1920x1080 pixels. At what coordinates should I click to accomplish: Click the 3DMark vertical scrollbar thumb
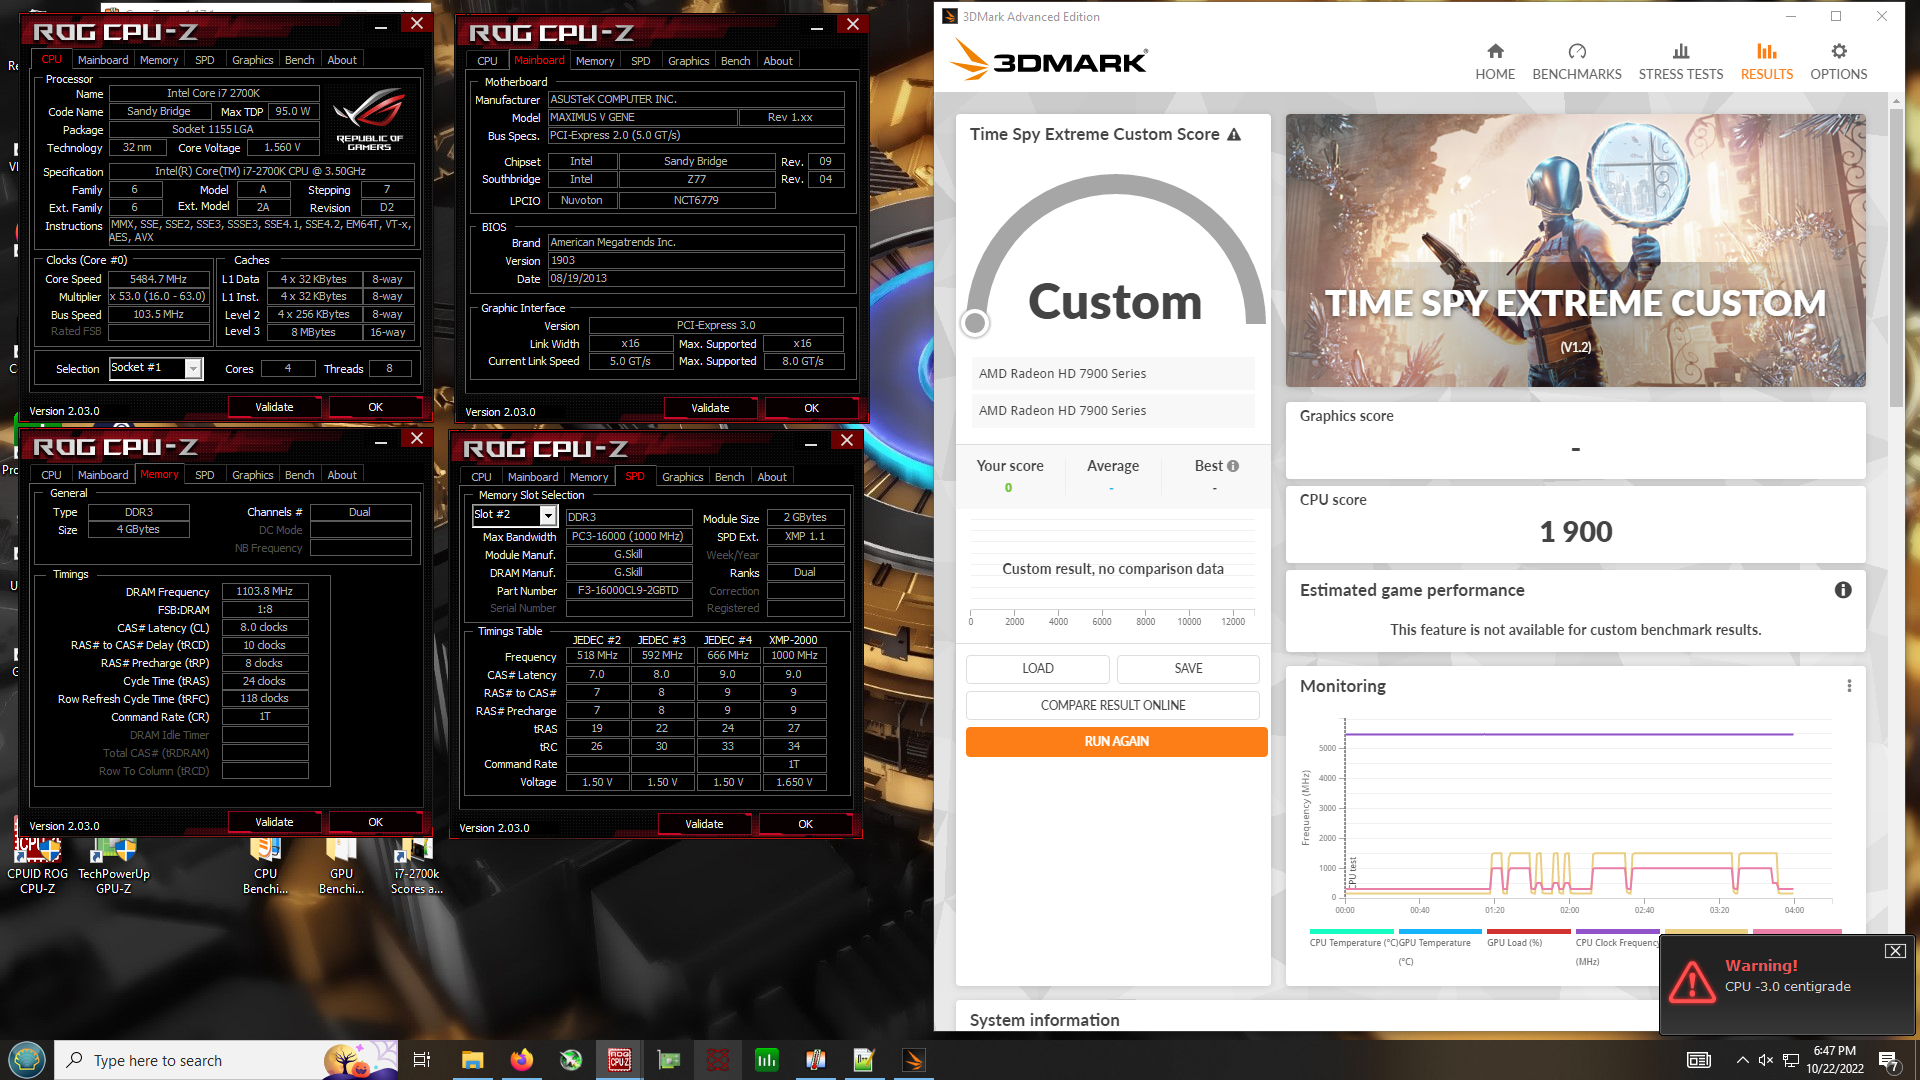[1895, 258]
